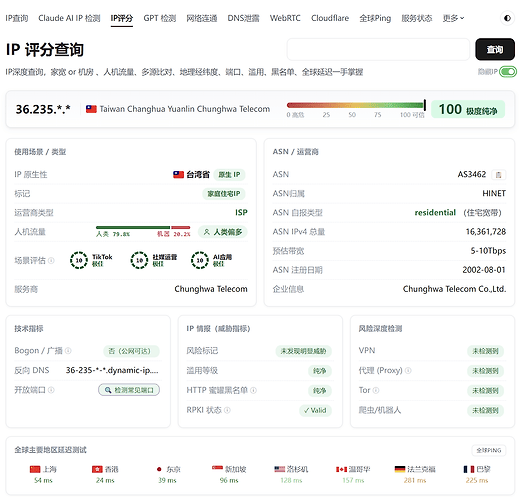The width and height of the screenshot is (519, 500).
Task: Click the 2002-08-01 registration date
Action: pos(484,270)
